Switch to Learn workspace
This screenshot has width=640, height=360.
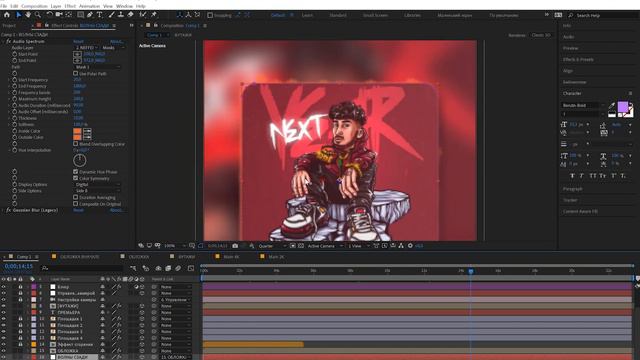[x=307, y=15]
